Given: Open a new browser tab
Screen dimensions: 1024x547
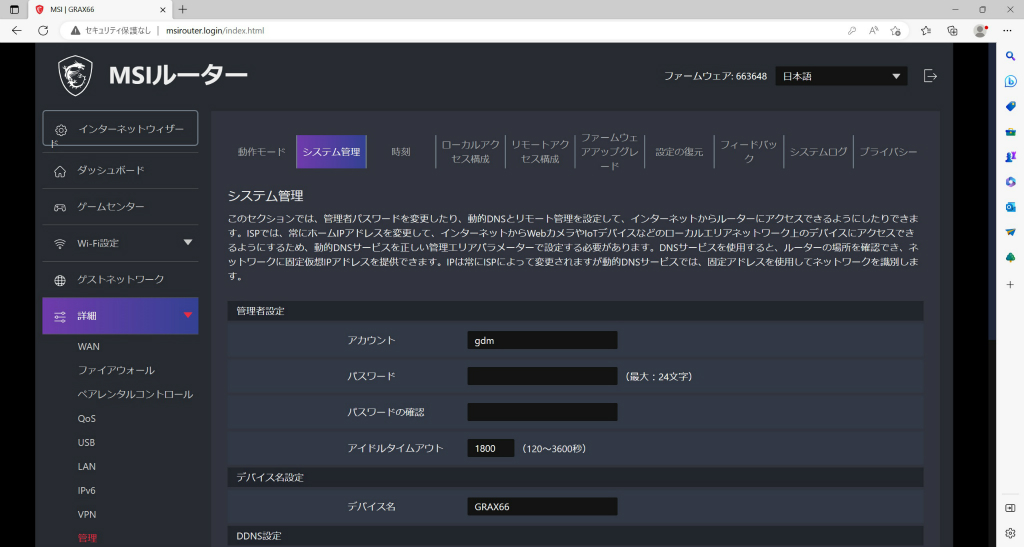Looking at the screenshot, I should (x=183, y=9).
